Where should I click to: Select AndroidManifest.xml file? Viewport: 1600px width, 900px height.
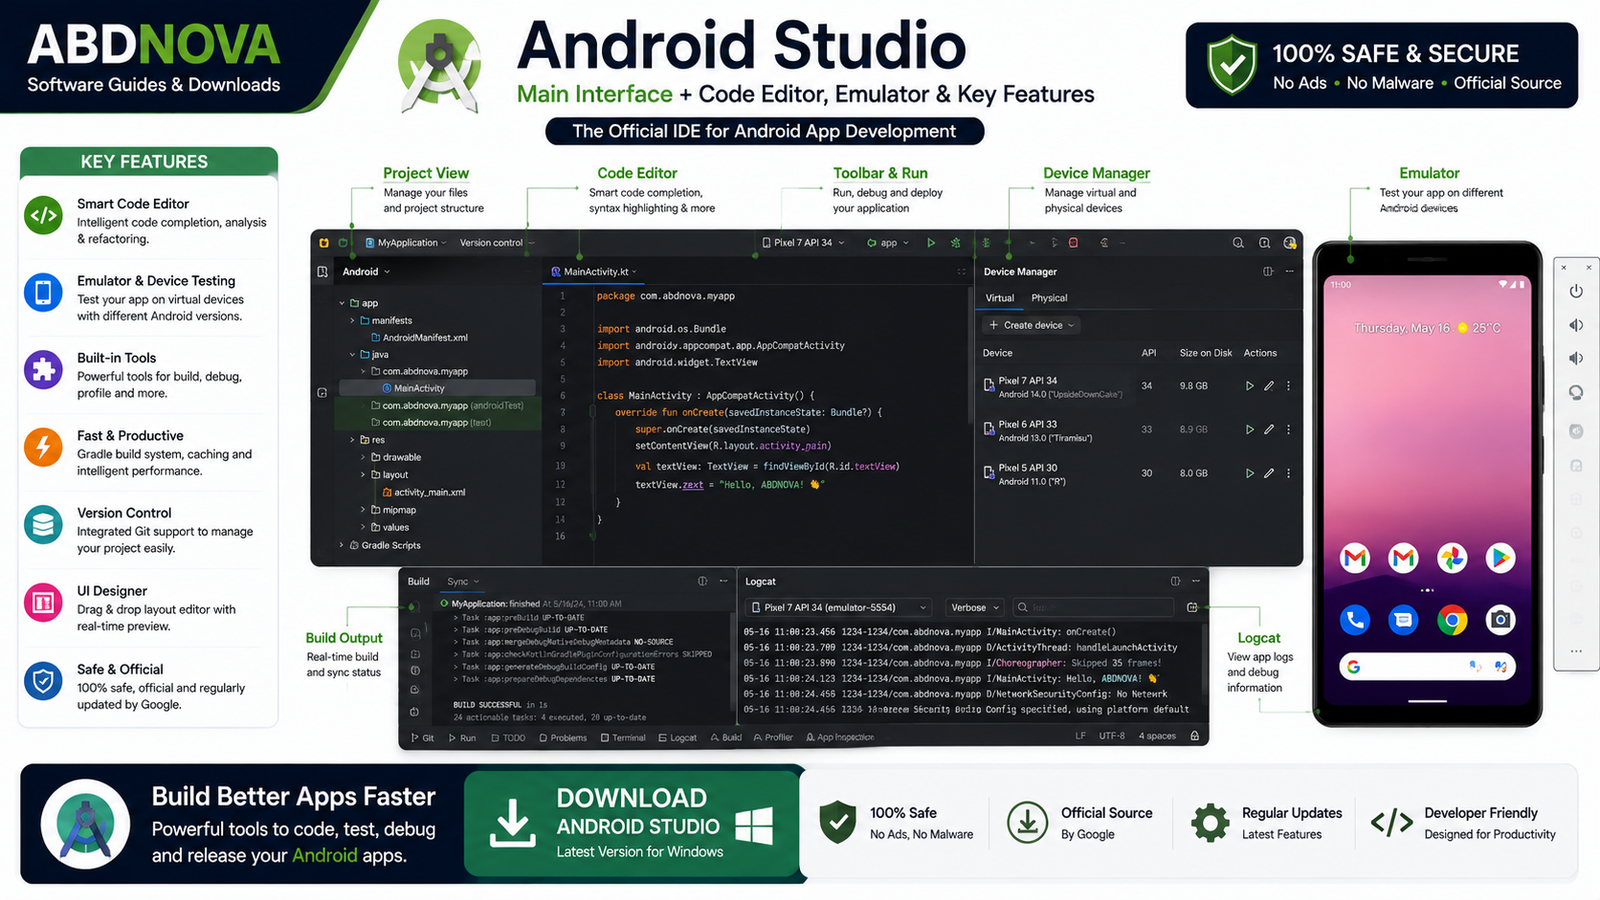[418, 338]
